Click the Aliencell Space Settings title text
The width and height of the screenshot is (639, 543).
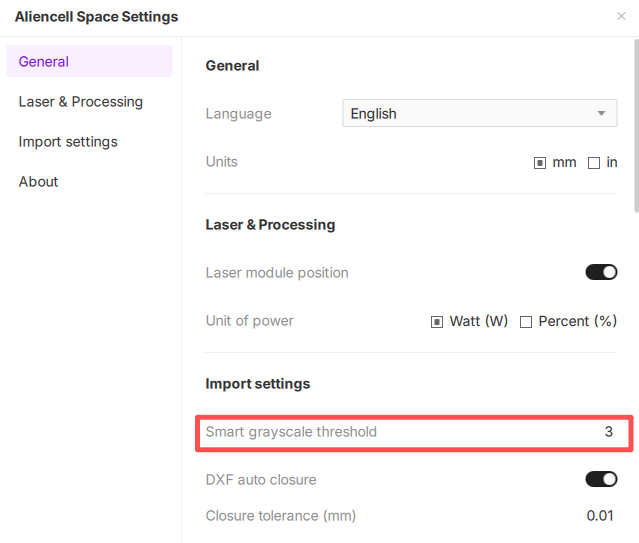pos(96,17)
